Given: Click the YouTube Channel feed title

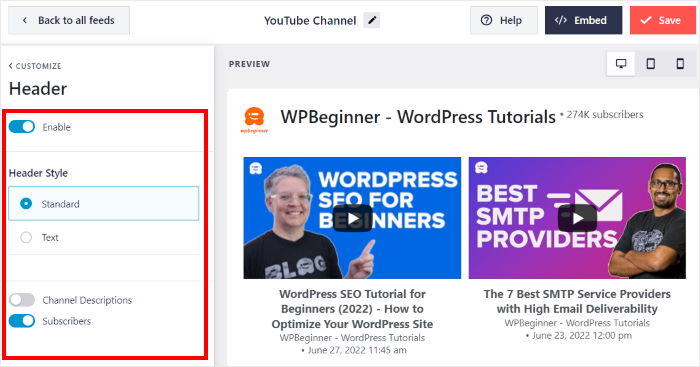Looking at the screenshot, I should 310,21.
